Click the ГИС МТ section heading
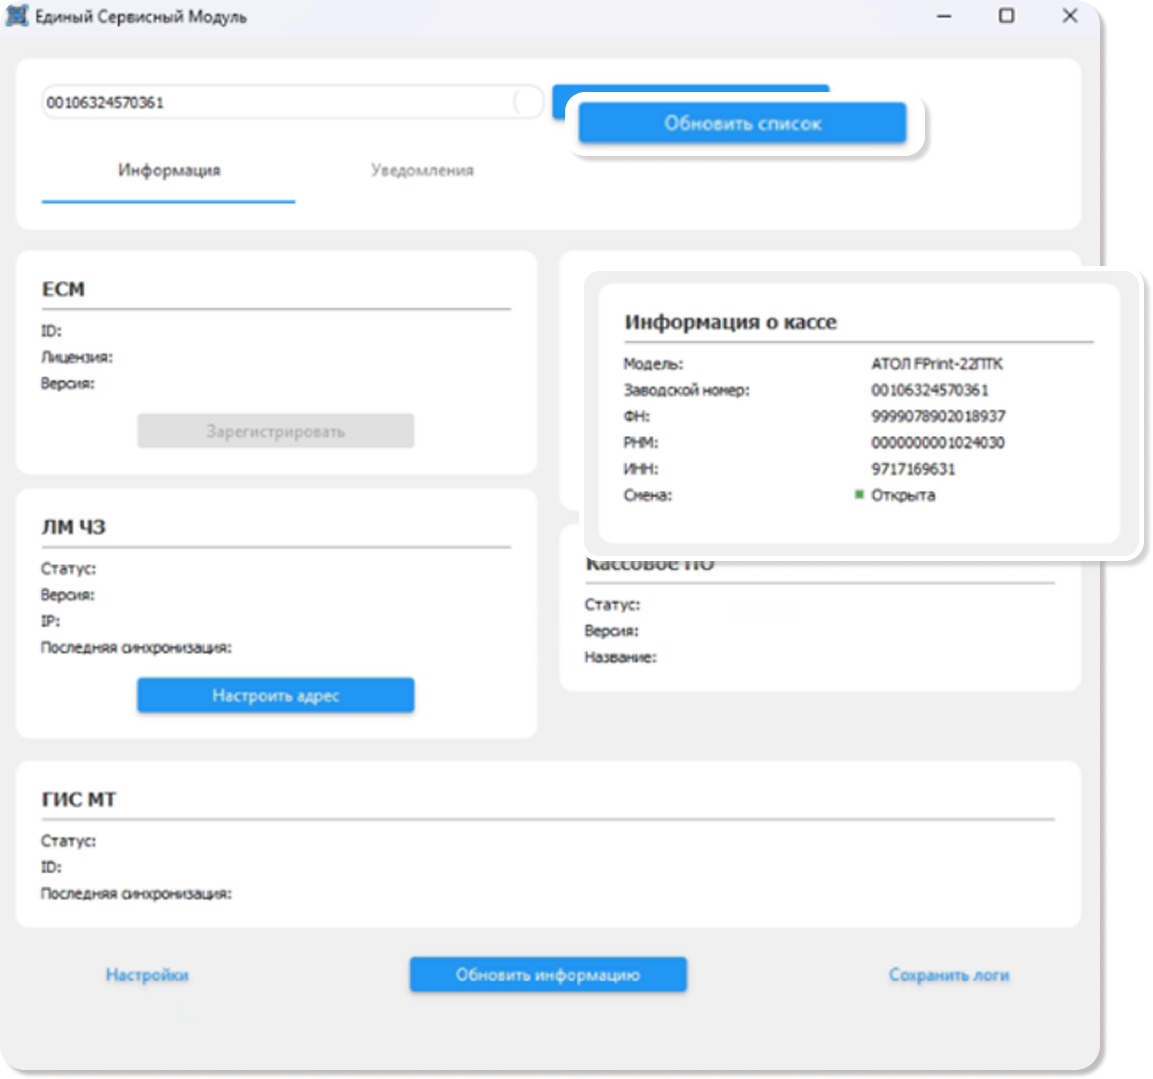The image size is (1153, 1079). [79, 800]
